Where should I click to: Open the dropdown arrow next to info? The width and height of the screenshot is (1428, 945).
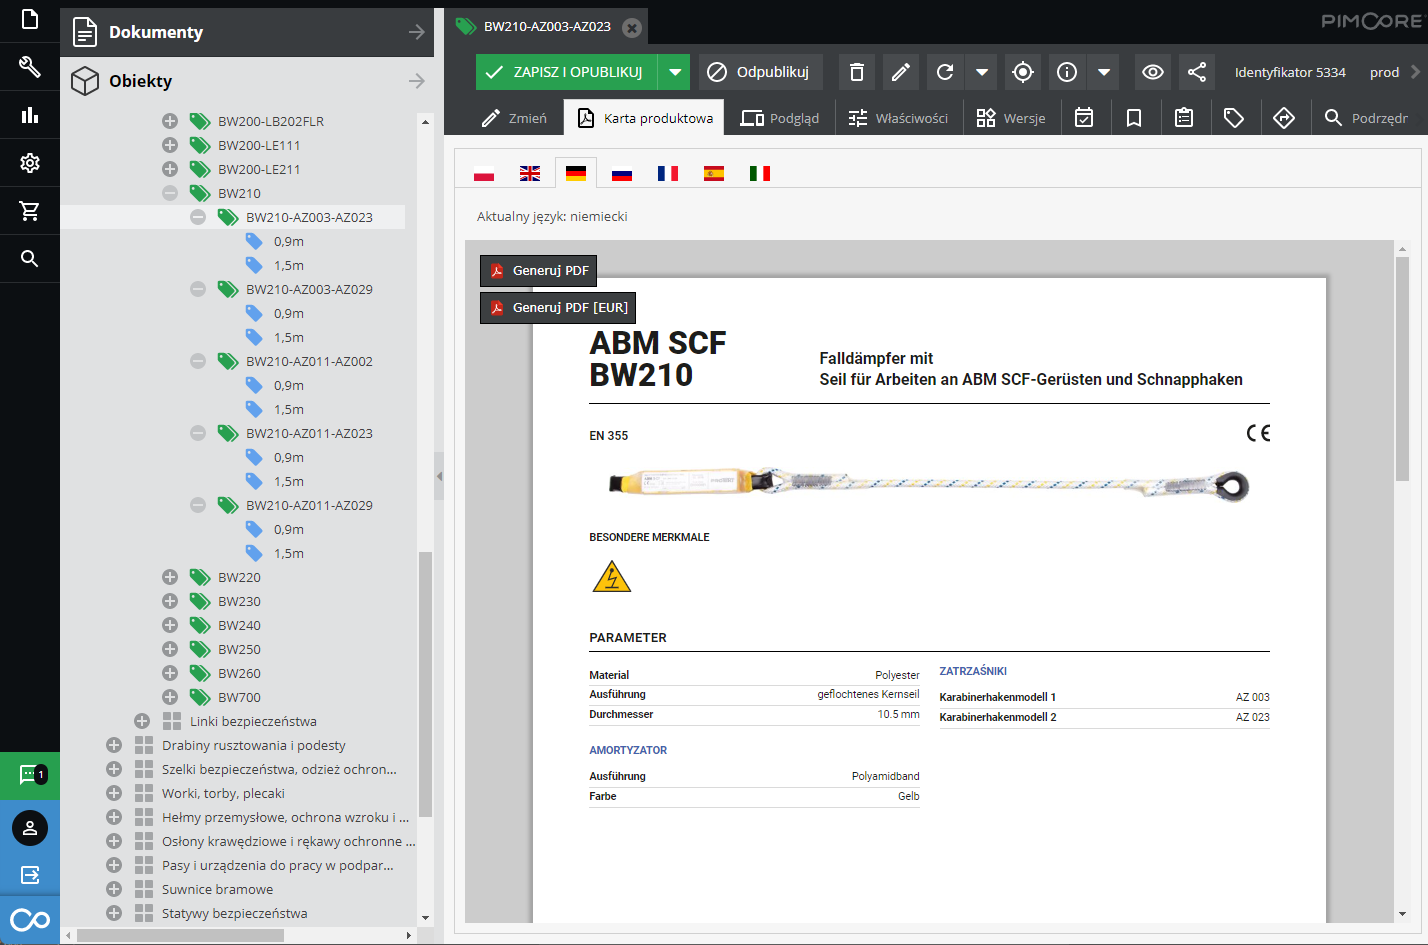coord(1104,72)
